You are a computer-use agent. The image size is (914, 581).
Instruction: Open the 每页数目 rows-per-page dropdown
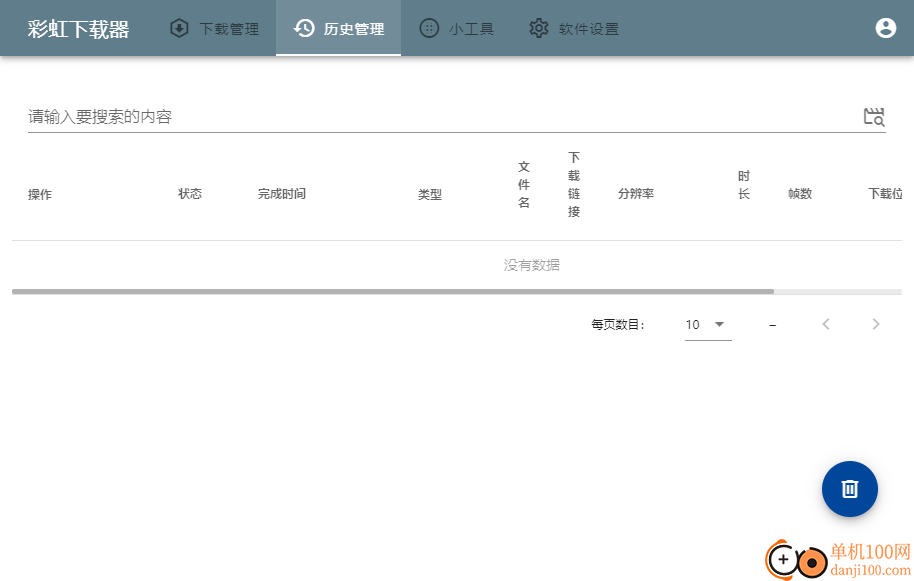coord(708,325)
